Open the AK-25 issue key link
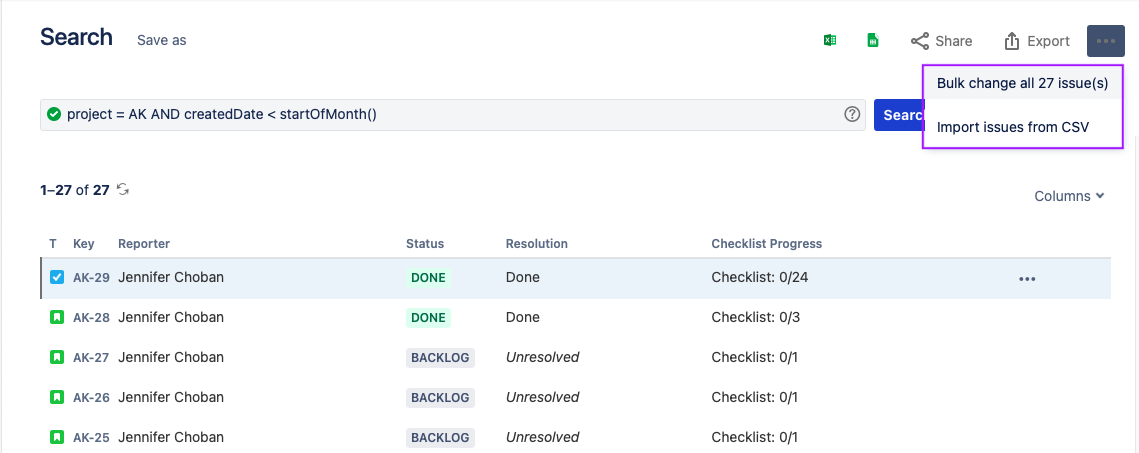This screenshot has width=1139, height=453. click(91, 437)
